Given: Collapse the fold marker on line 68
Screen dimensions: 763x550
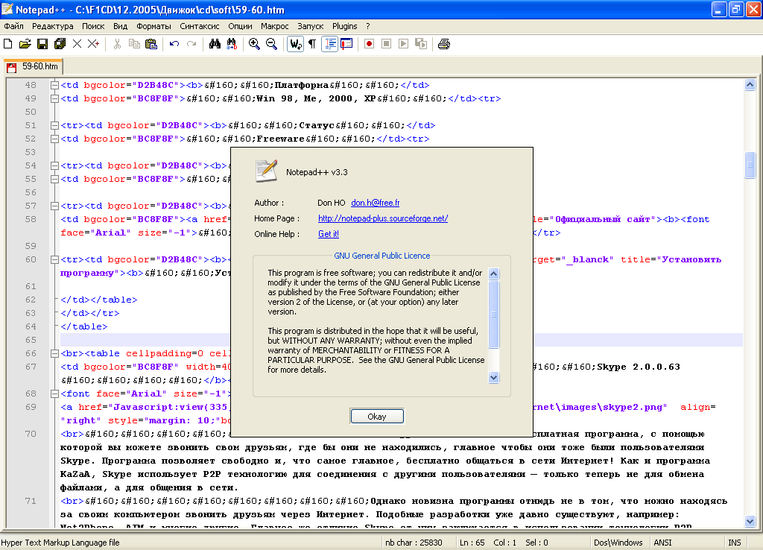Looking at the screenshot, I should 54,394.
